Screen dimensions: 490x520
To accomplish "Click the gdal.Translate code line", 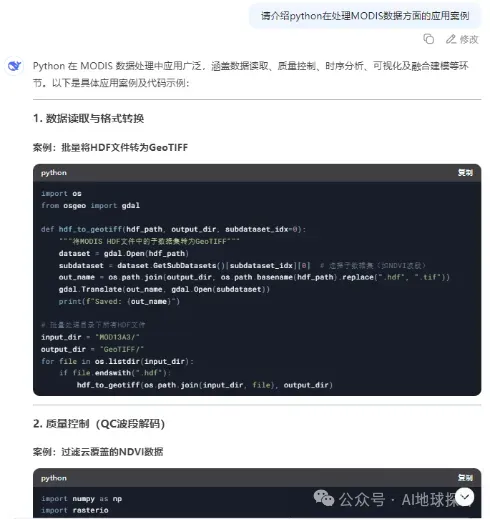I will (x=164, y=289).
